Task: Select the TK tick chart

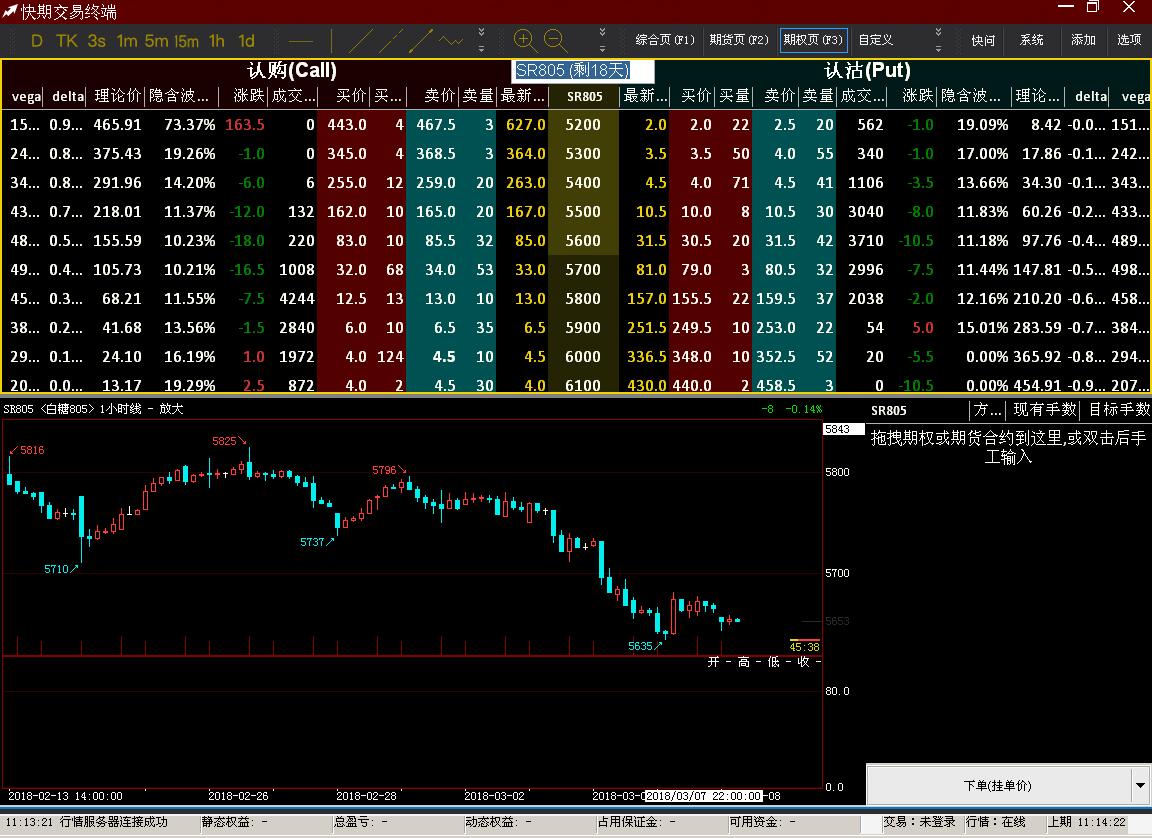Action: (x=67, y=41)
